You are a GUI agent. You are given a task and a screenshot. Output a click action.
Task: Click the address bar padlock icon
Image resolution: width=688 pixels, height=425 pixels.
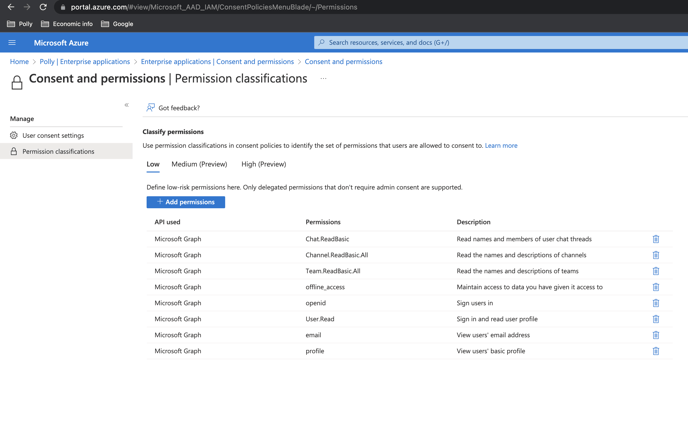tap(63, 7)
